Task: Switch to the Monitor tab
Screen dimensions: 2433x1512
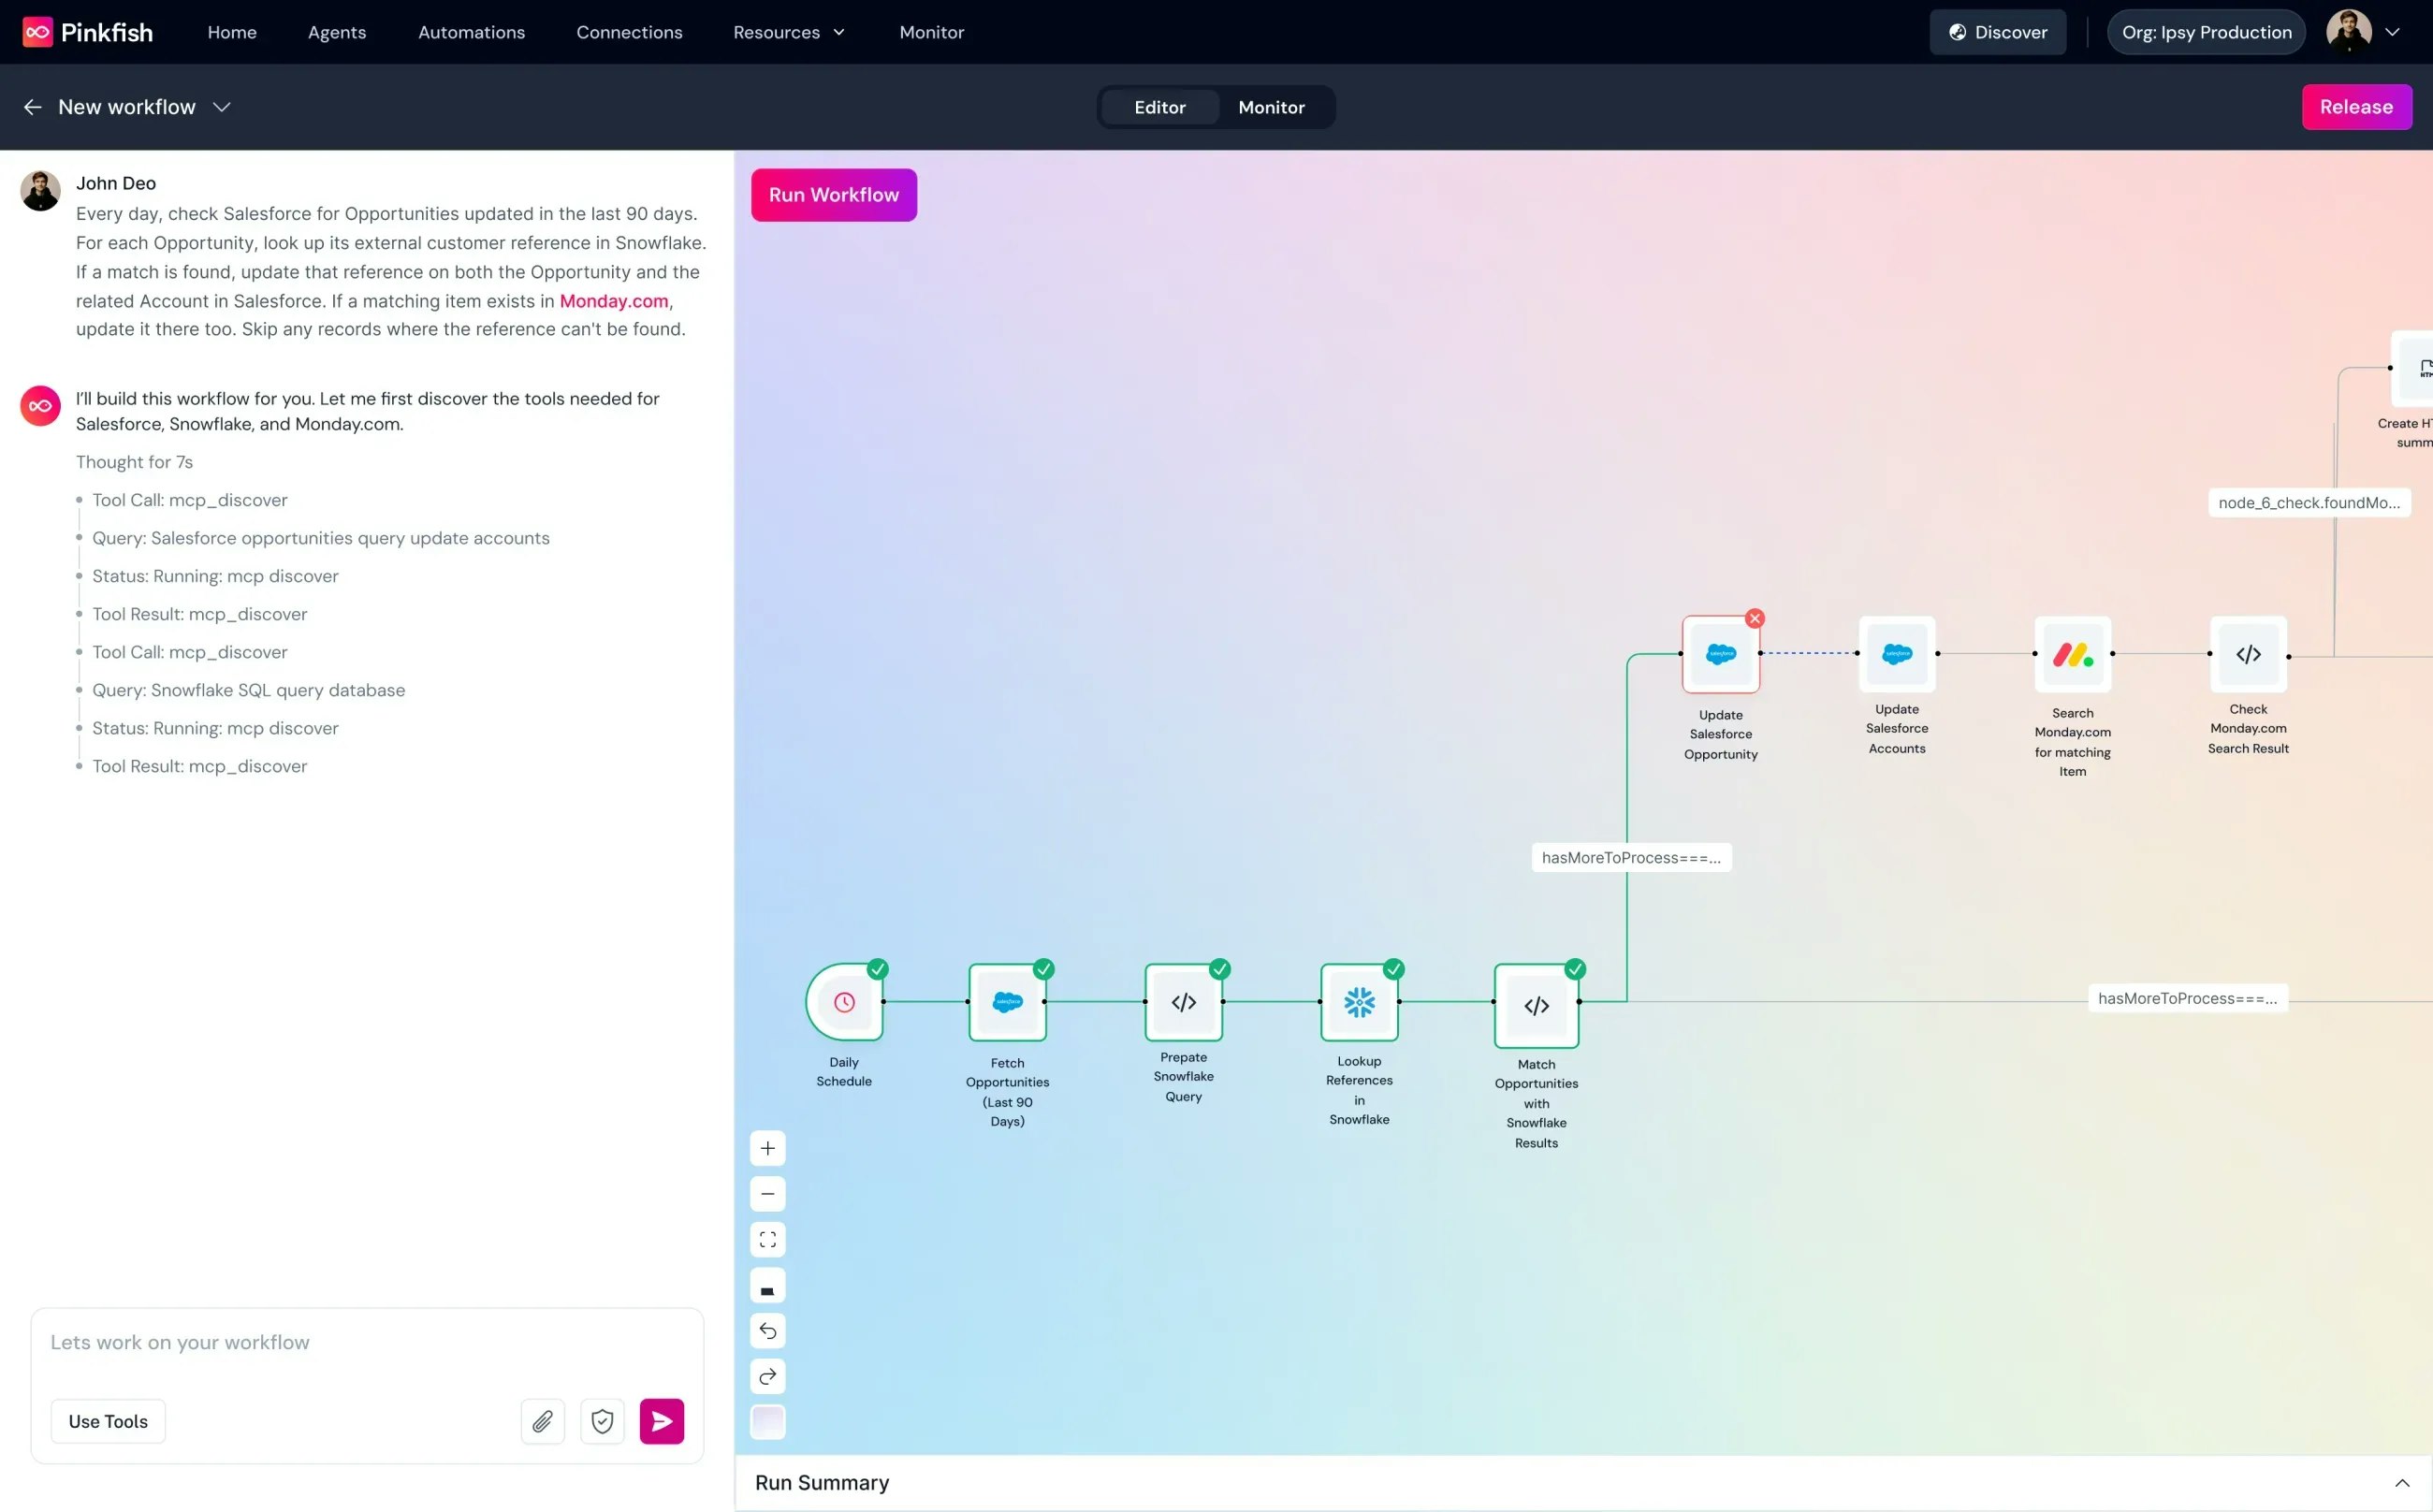Action: [x=1271, y=107]
